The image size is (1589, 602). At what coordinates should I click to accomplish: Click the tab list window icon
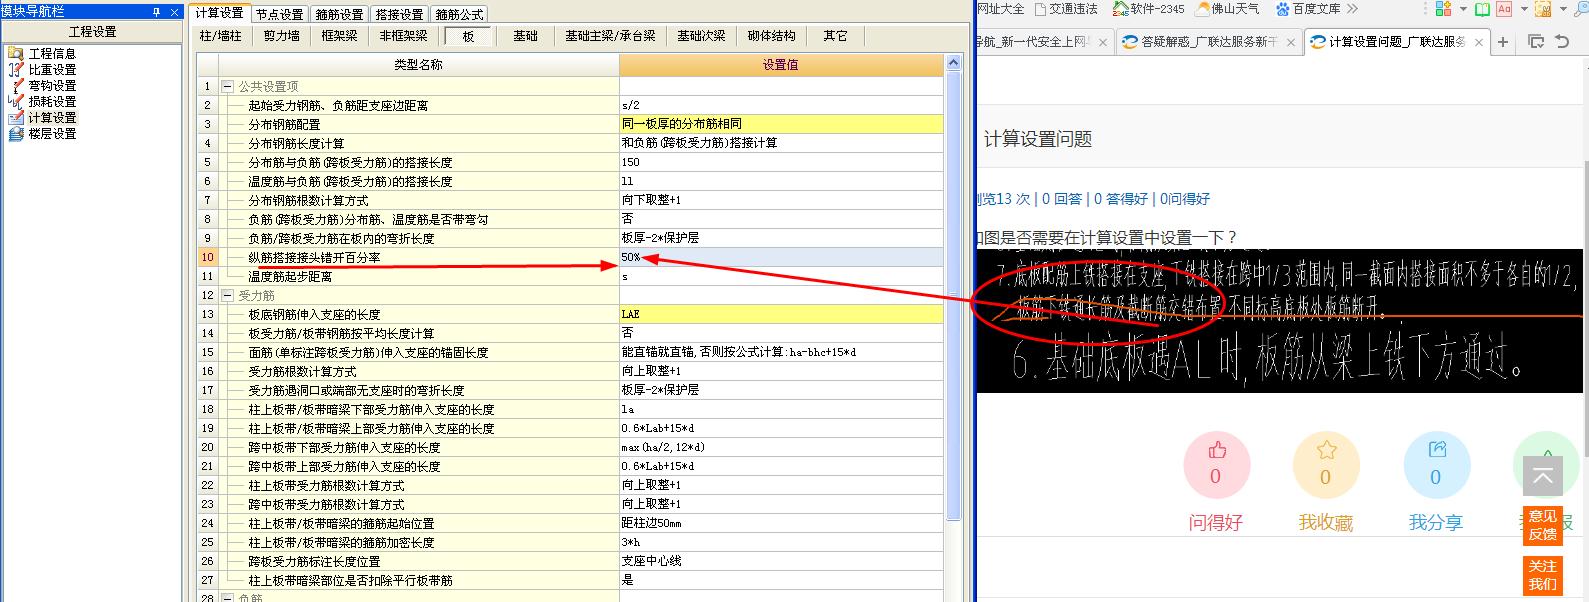click(x=1536, y=42)
